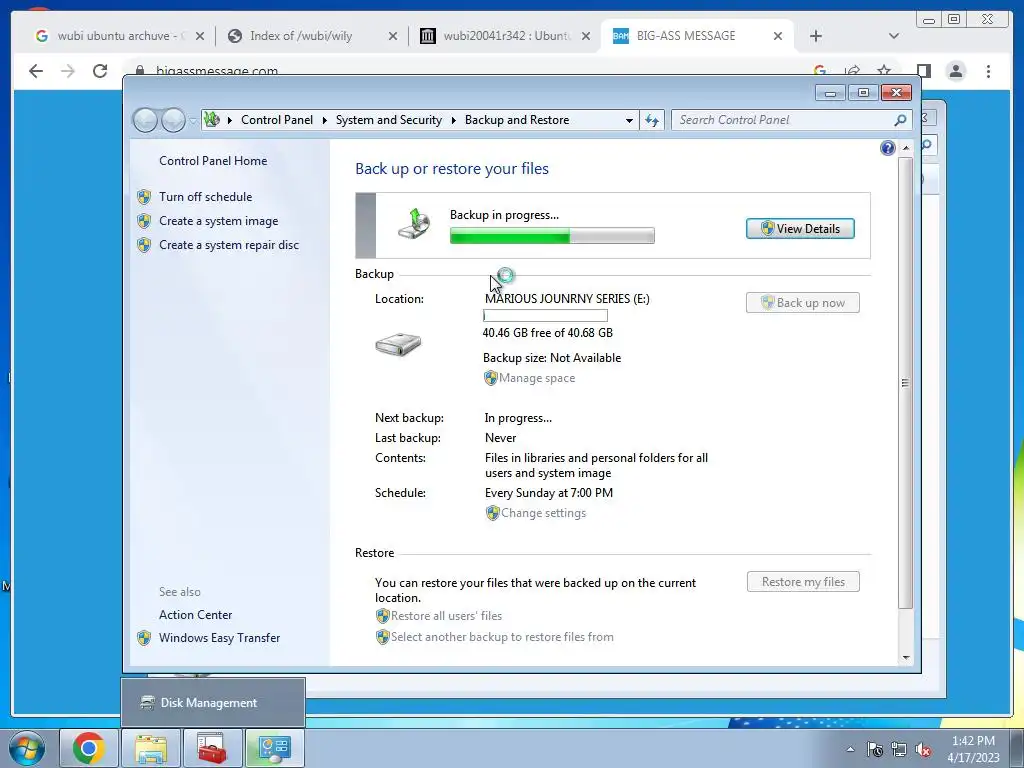Click the Disk Management taskbar preview
Screen dimensions: 1024x768
click(x=213, y=703)
